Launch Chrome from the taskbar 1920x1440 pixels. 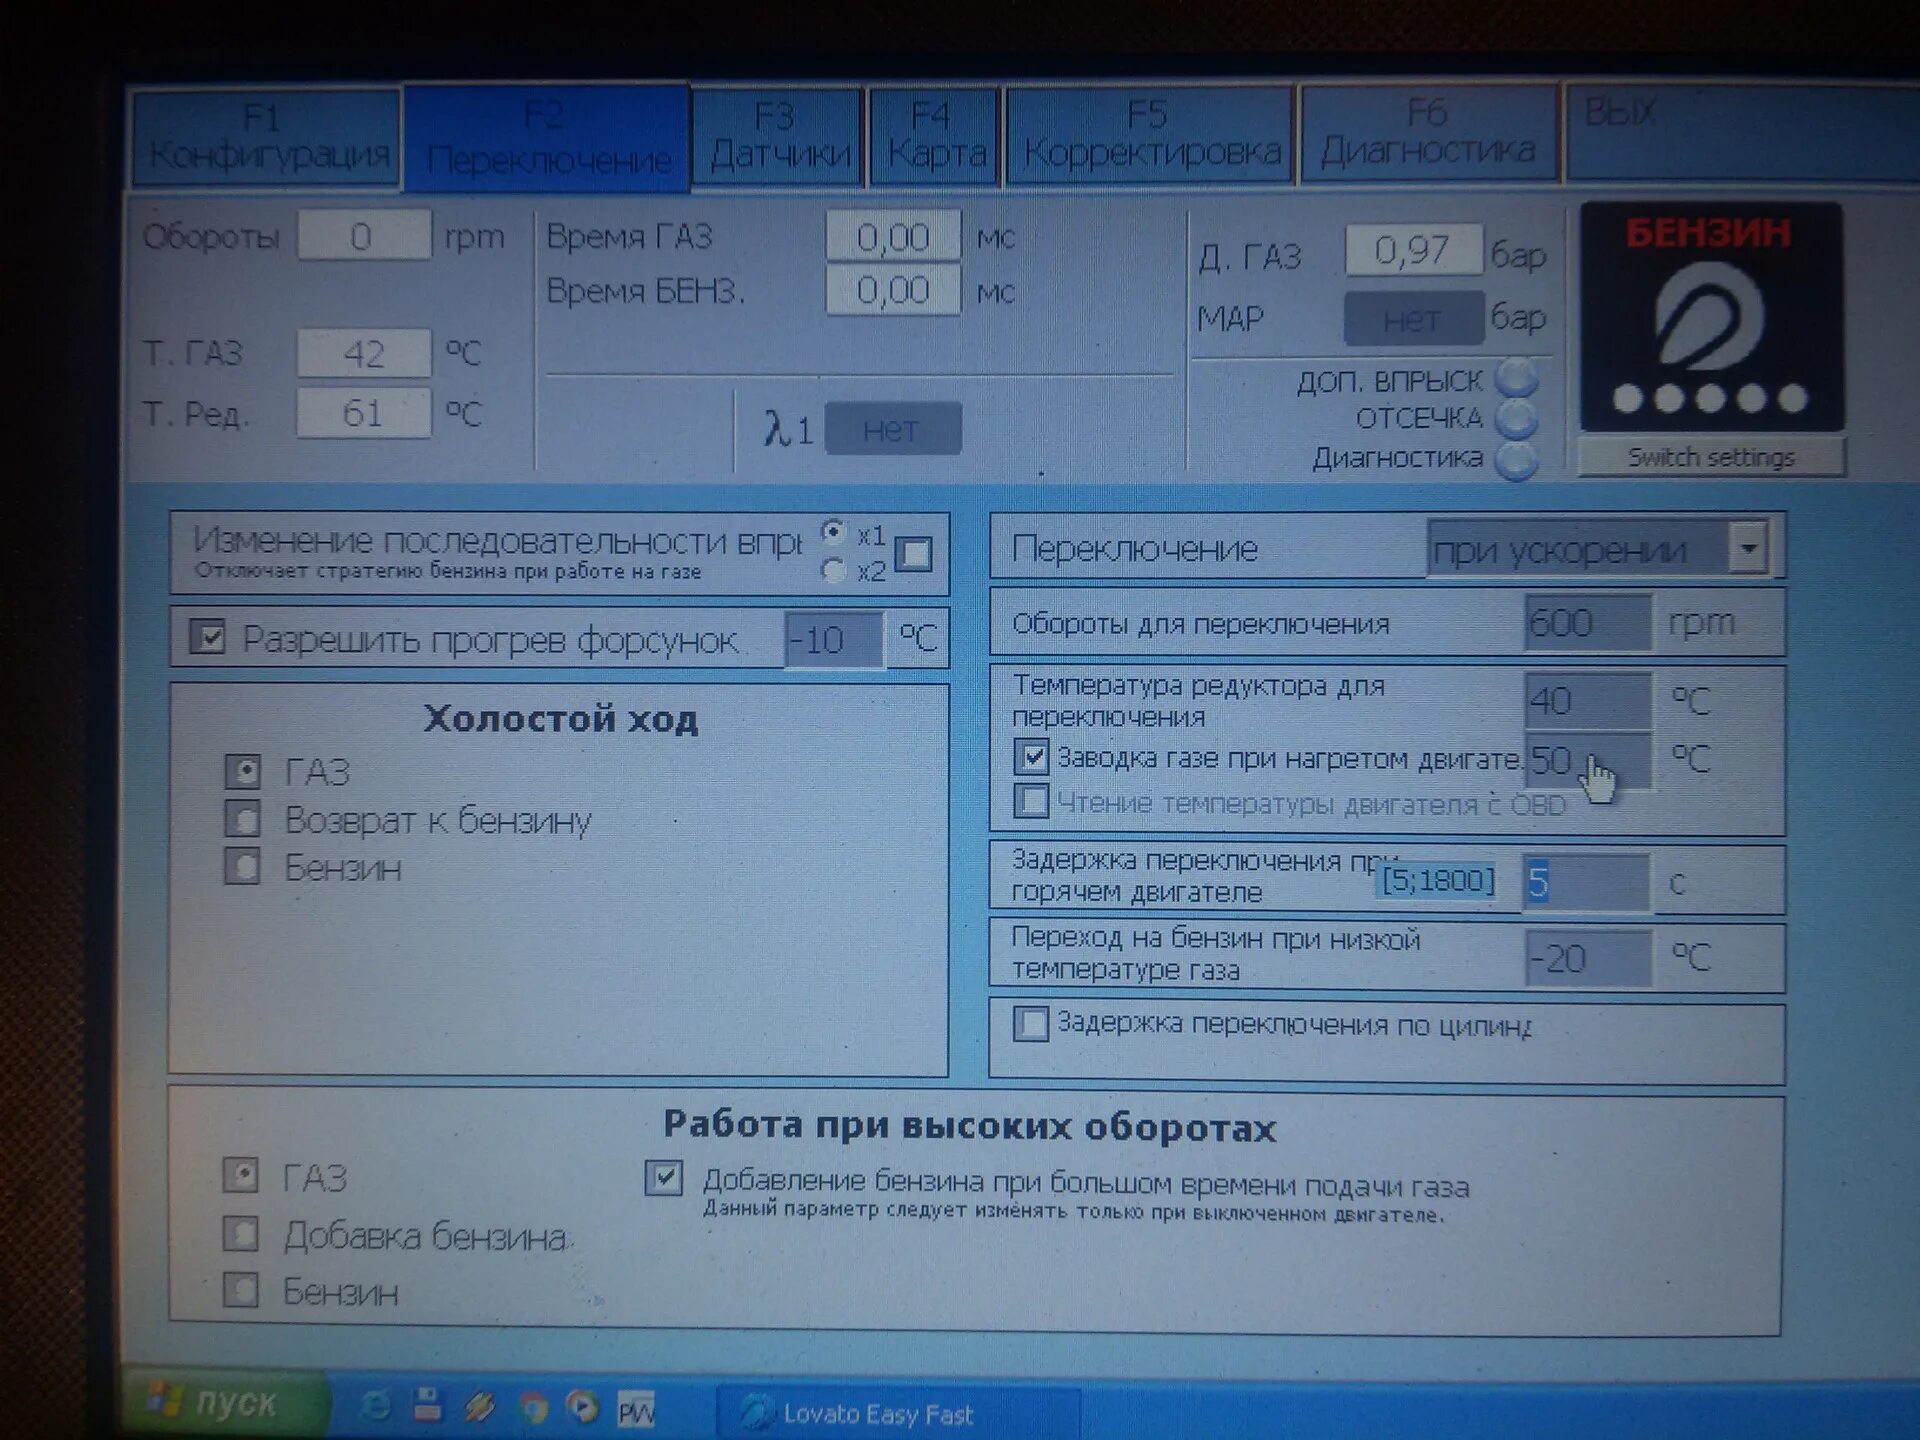[533, 1407]
